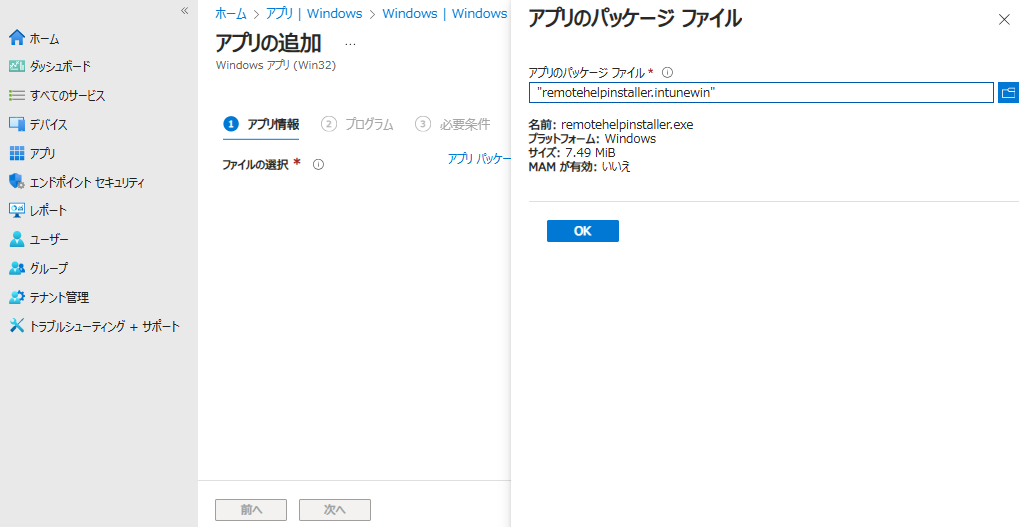The height and width of the screenshot is (527, 1028).
Task: Click the ダッシュボード sidebar menu item
Action: (60, 66)
